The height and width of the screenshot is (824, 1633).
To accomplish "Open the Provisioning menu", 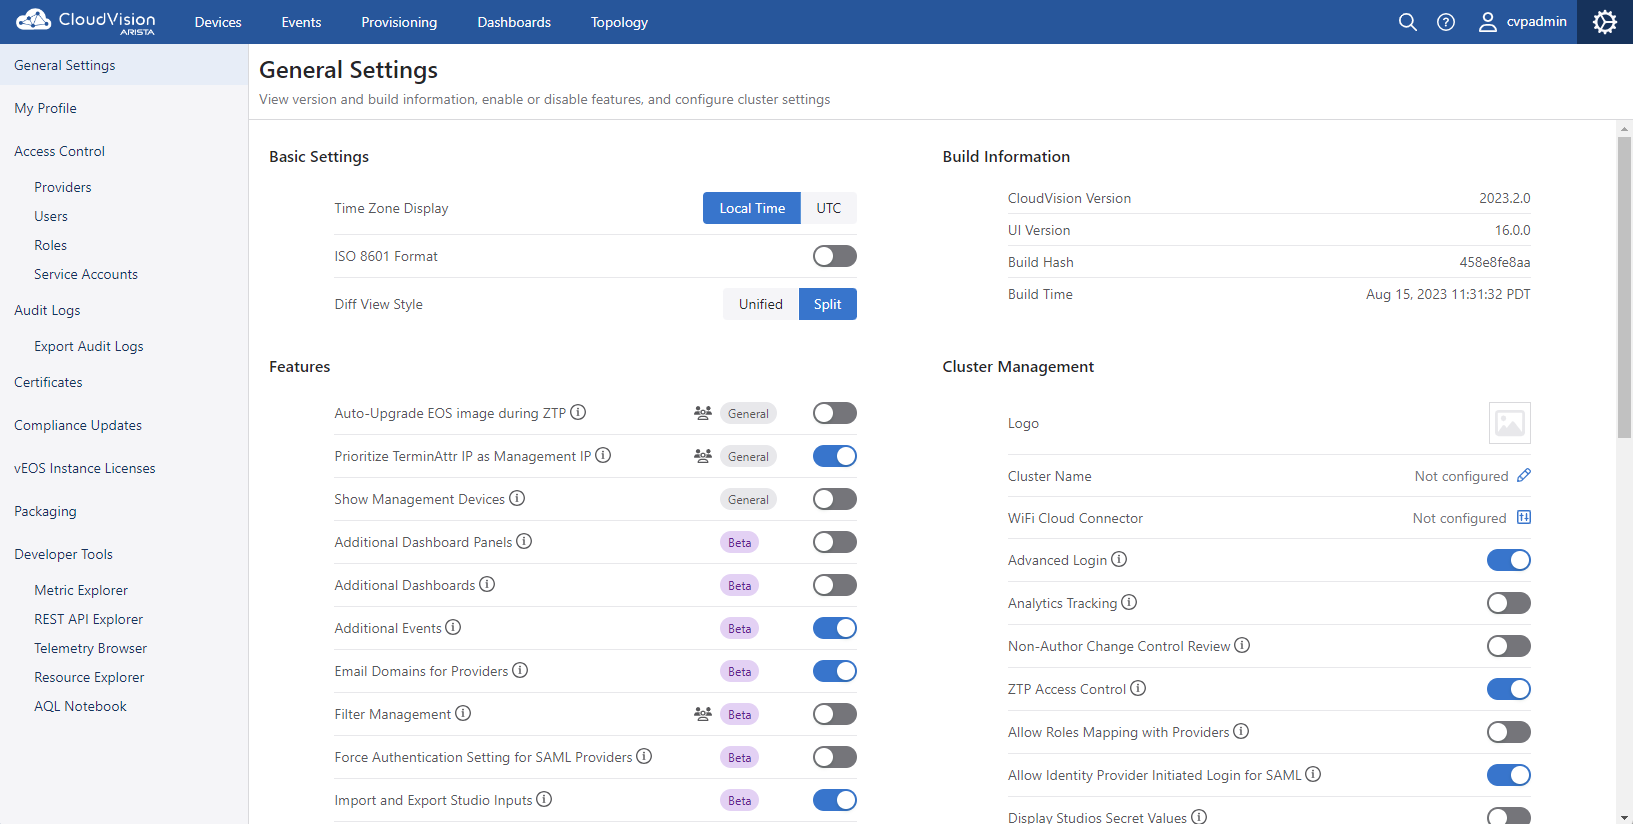I will tap(399, 22).
